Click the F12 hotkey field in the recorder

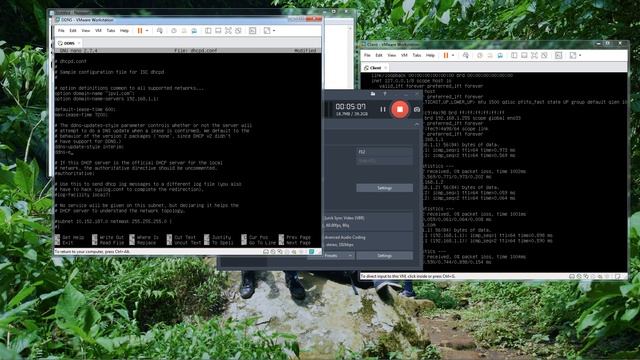point(384,152)
